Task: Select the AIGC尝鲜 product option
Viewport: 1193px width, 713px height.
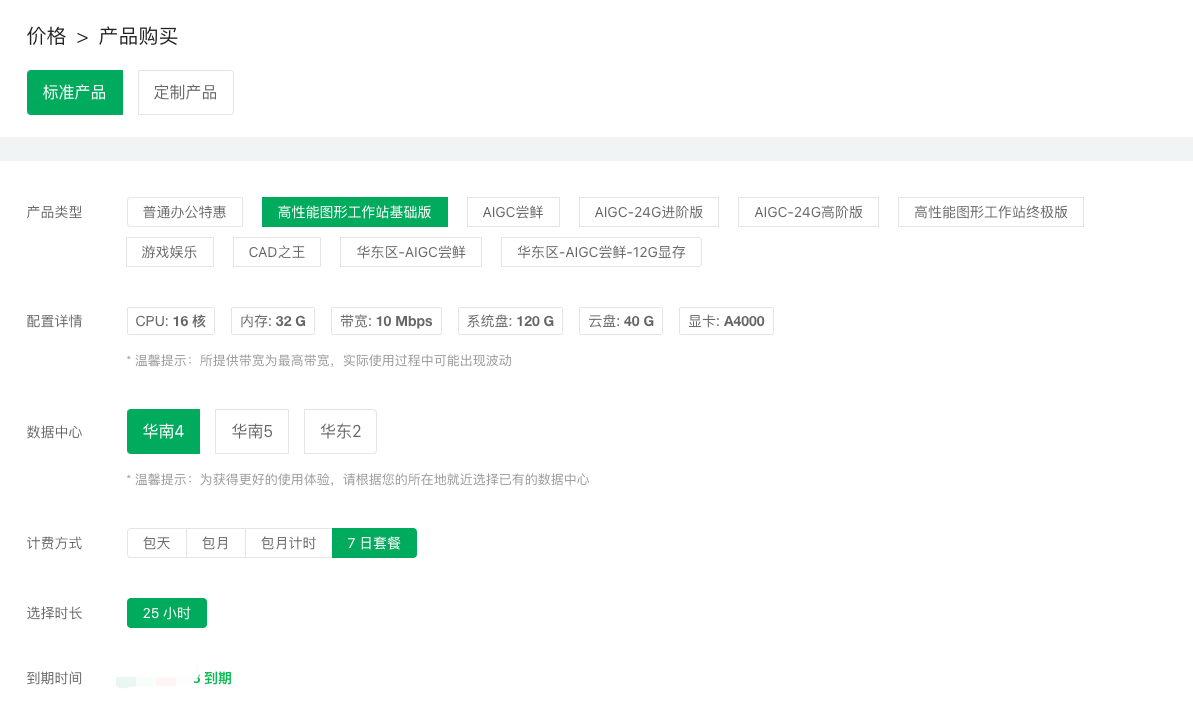Action: (x=513, y=212)
